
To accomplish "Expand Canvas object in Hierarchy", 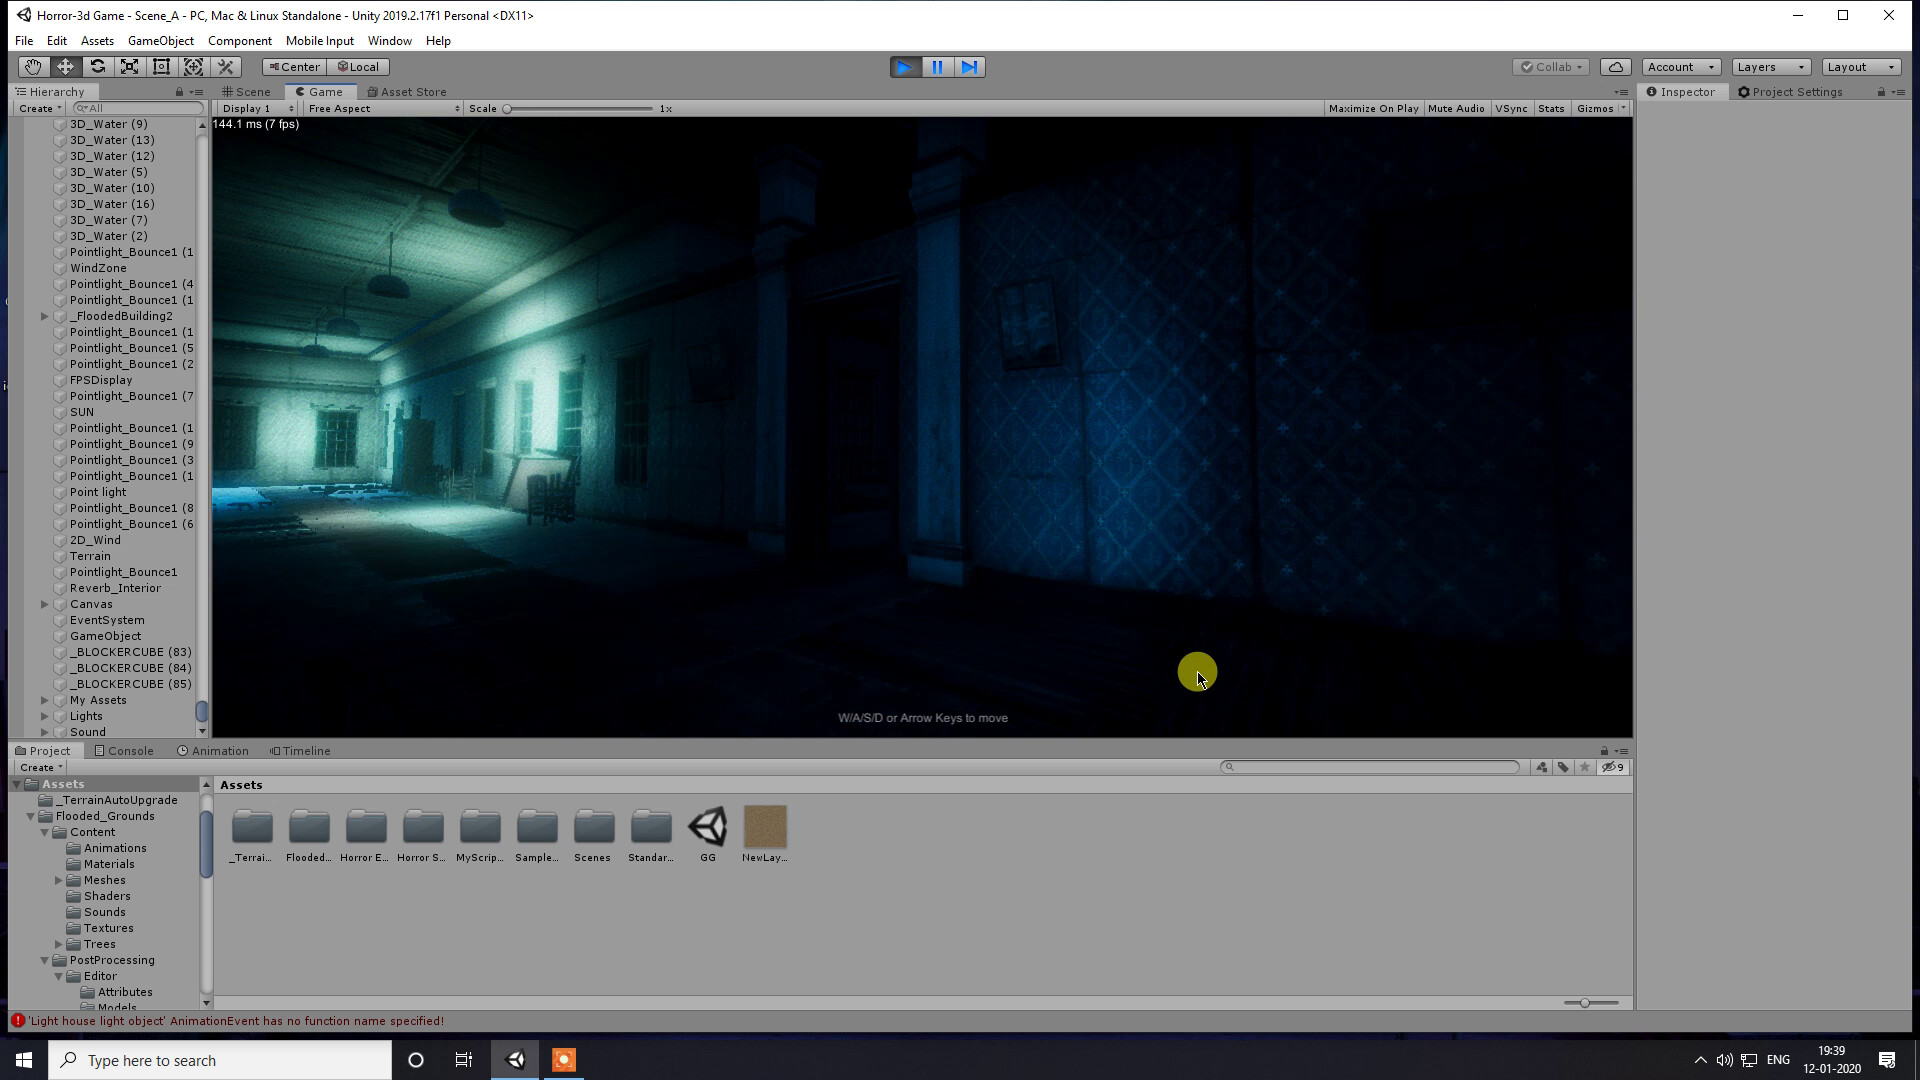I will 45,604.
